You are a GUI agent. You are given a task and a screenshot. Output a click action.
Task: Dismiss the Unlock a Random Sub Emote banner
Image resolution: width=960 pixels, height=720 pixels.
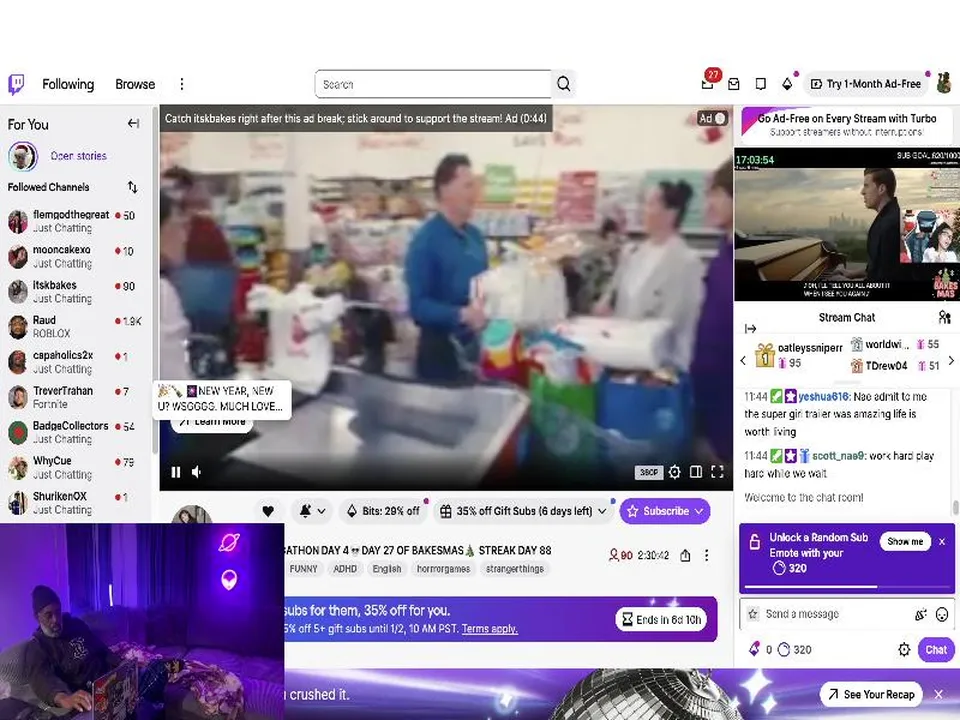click(942, 542)
